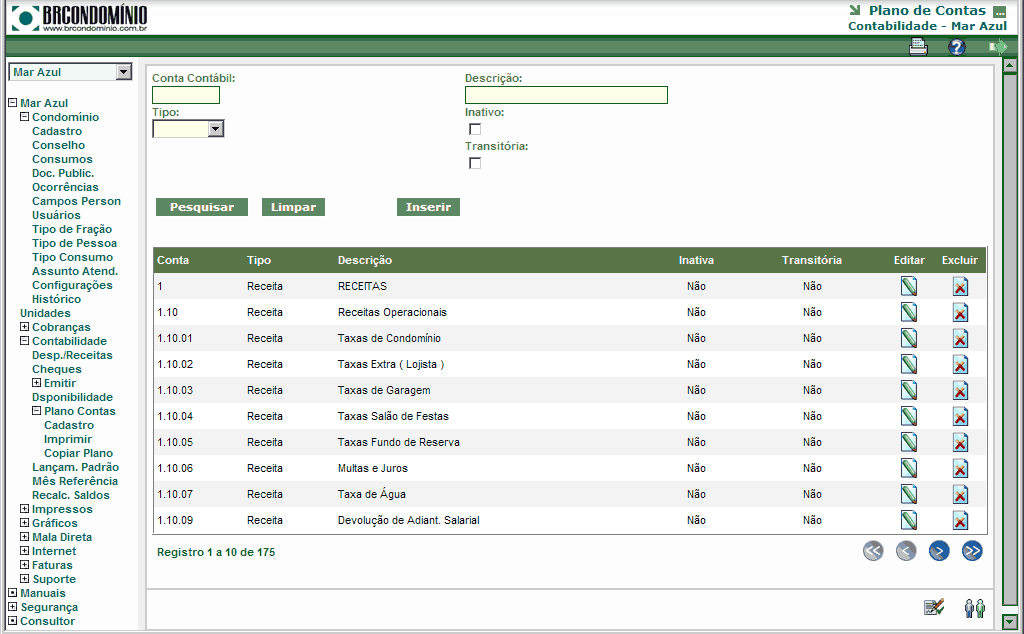Click the Conta Contábil input field

pyautogui.click(x=186, y=95)
